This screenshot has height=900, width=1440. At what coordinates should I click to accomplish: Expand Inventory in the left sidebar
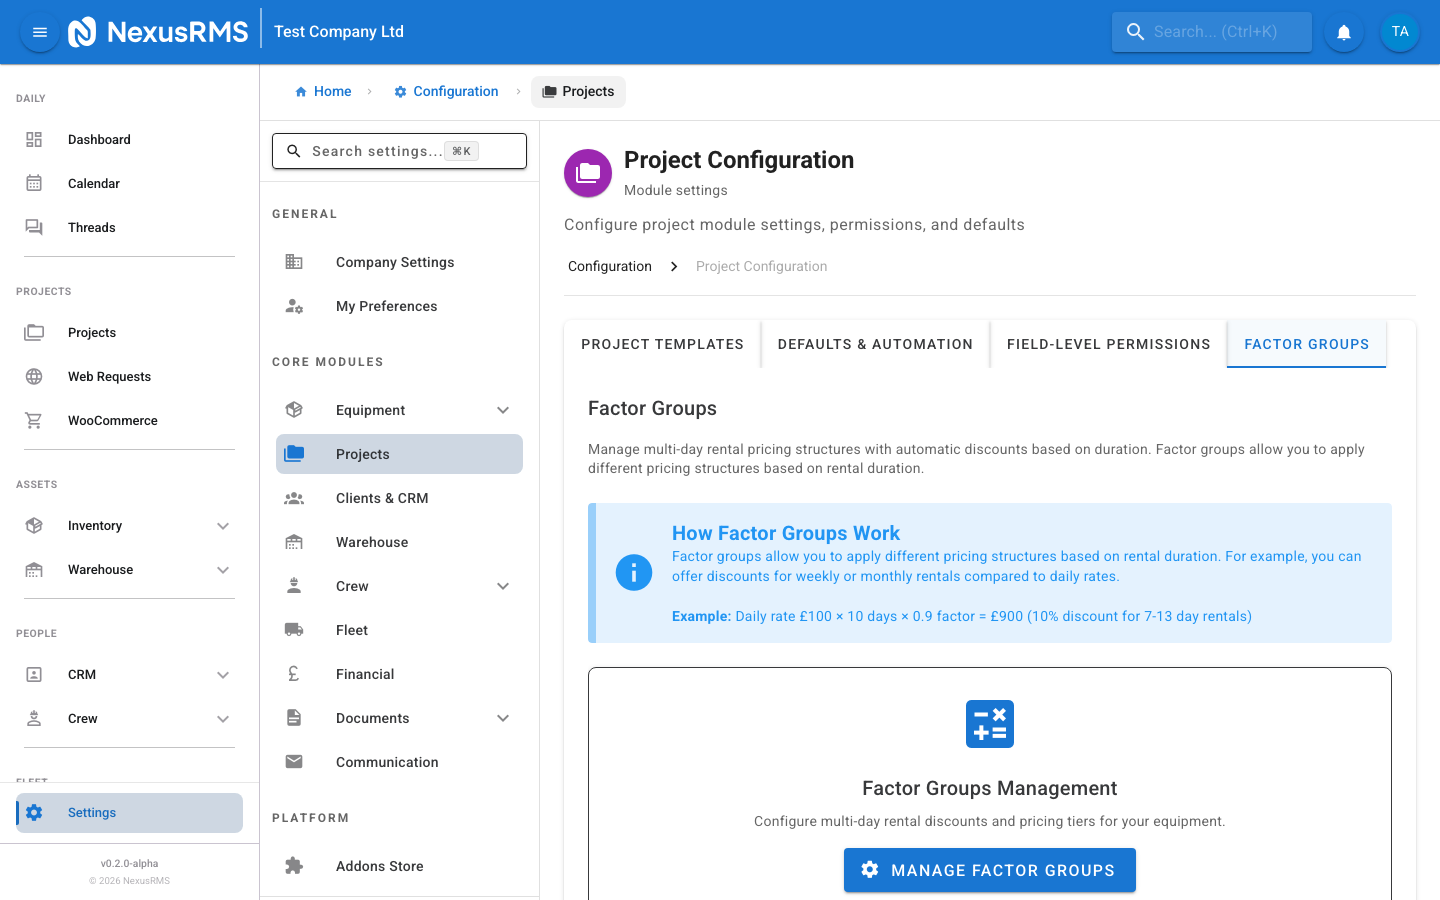[223, 526]
